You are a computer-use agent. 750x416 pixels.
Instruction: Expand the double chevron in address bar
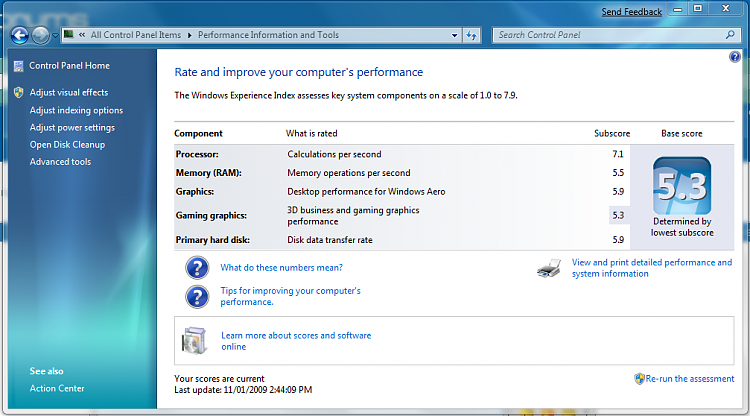(82, 35)
